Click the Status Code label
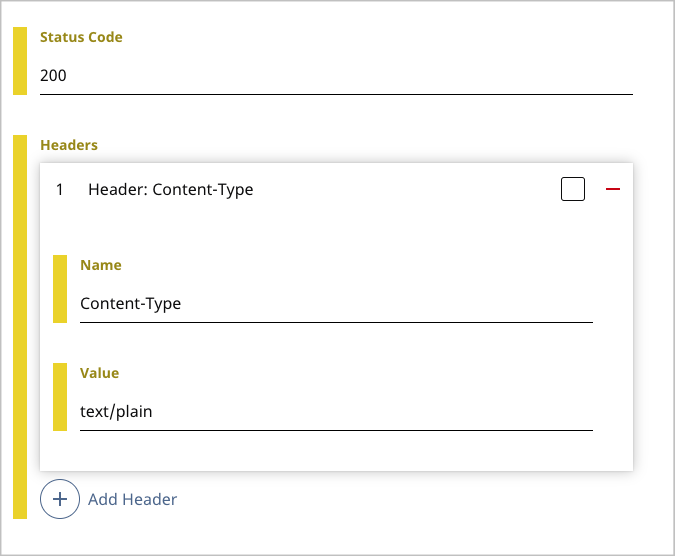The image size is (675, 556). [81, 37]
